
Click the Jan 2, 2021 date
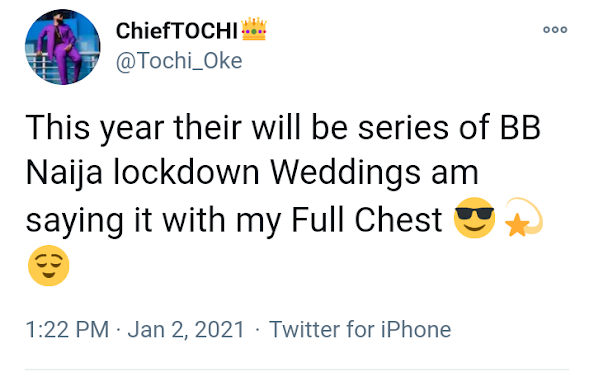point(186,329)
